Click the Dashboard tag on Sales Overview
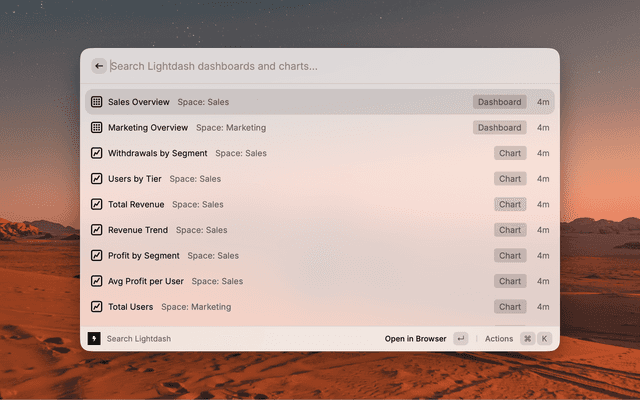This screenshot has width=640, height=400. pyautogui.click(x=499, y=102)
